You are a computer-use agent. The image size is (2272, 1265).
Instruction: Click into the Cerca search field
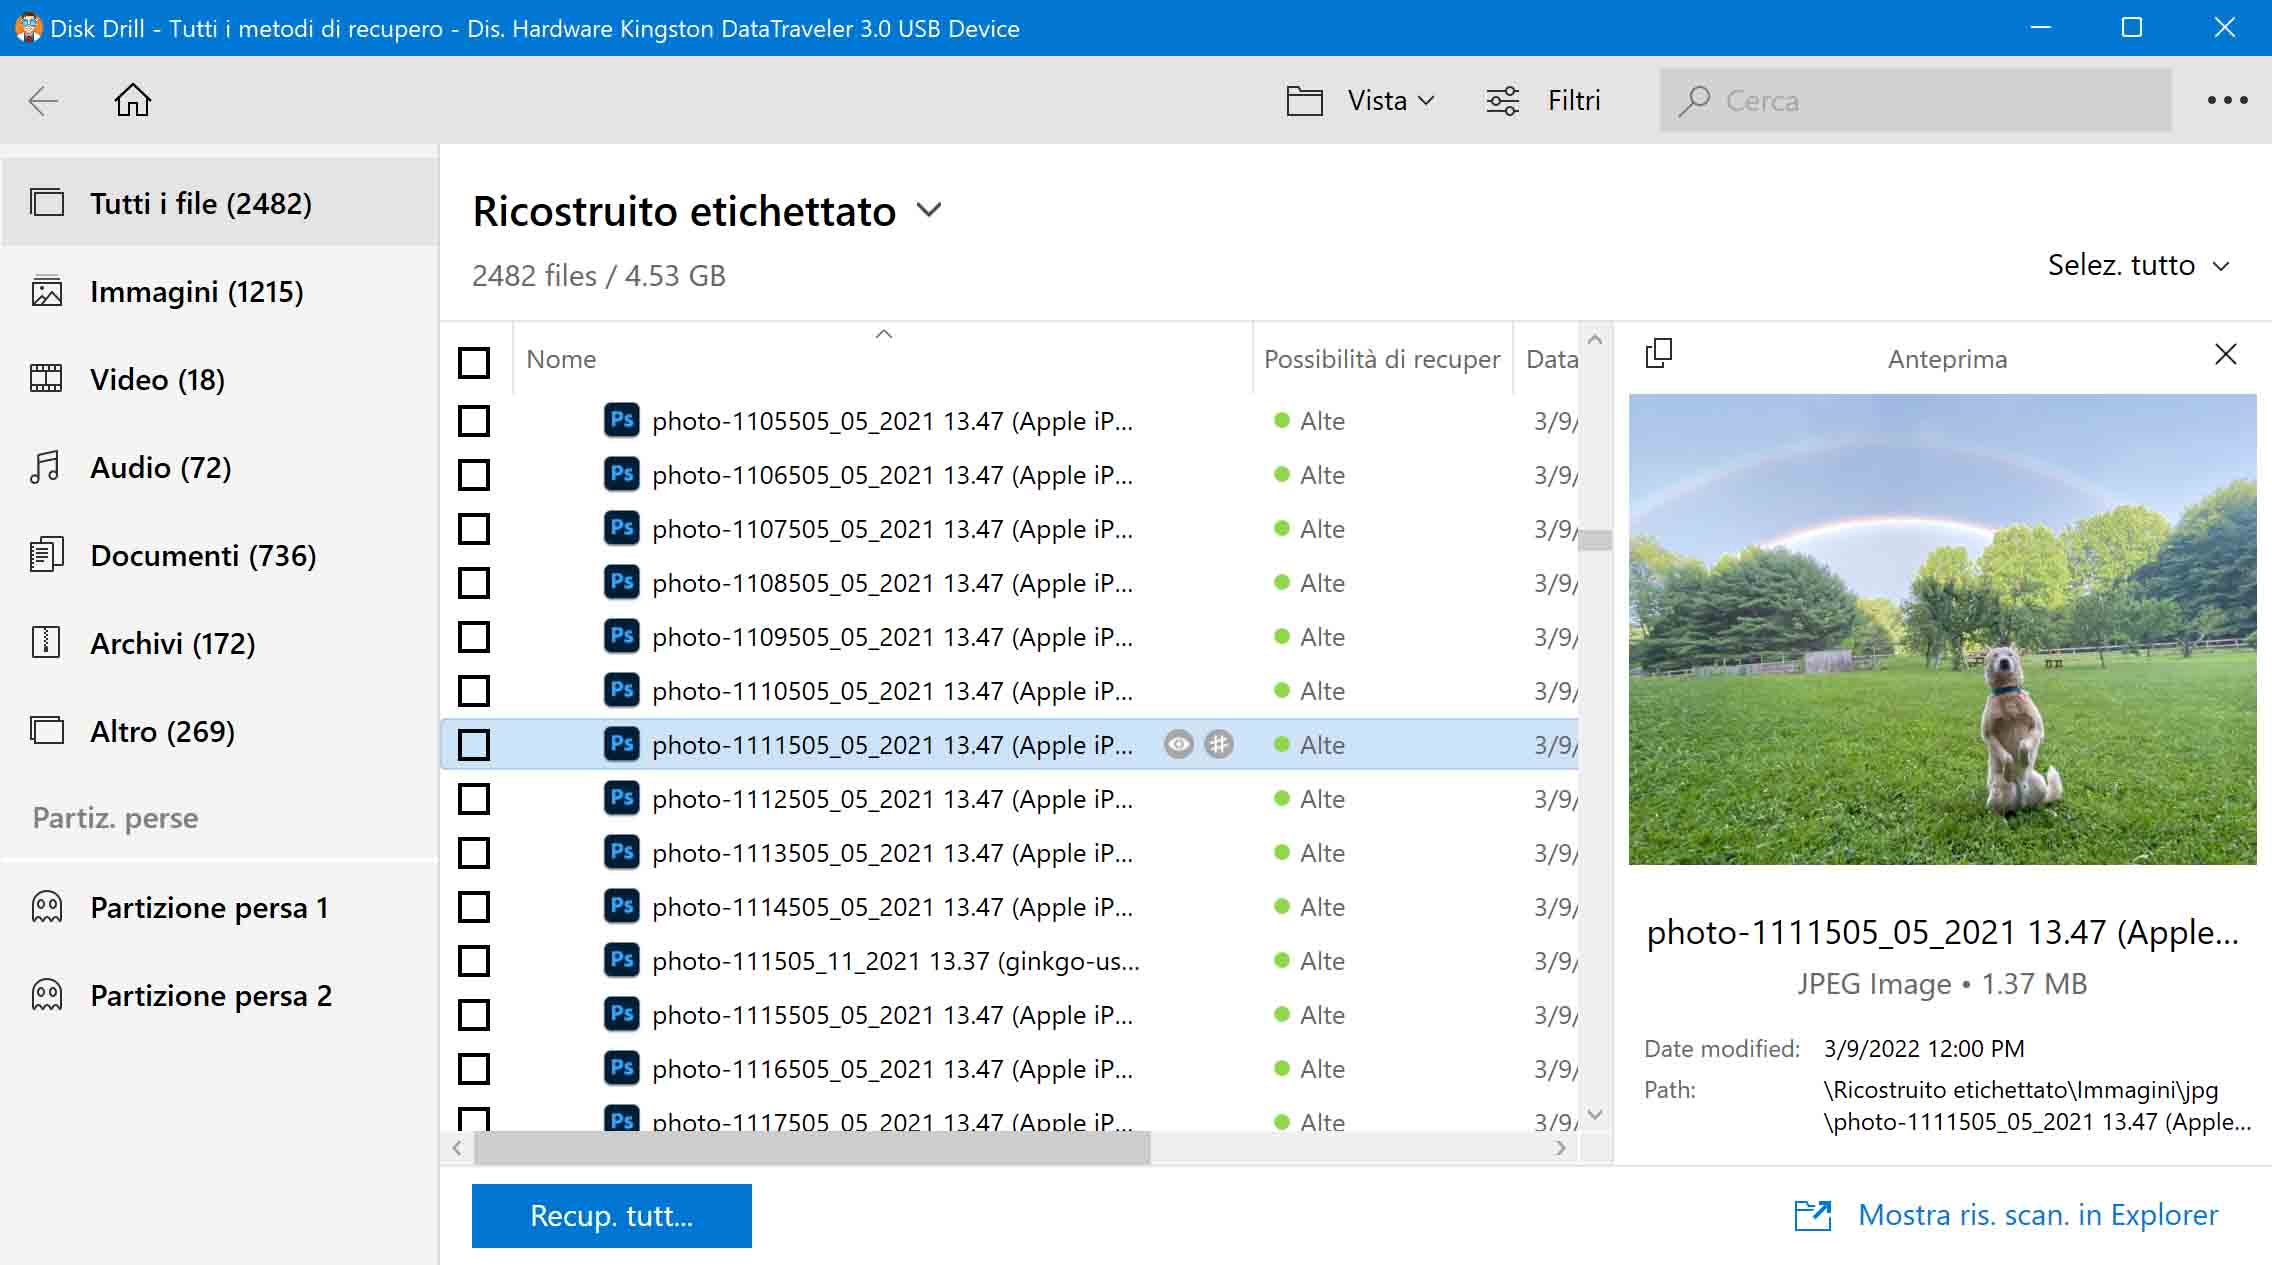coord(1915,100)
